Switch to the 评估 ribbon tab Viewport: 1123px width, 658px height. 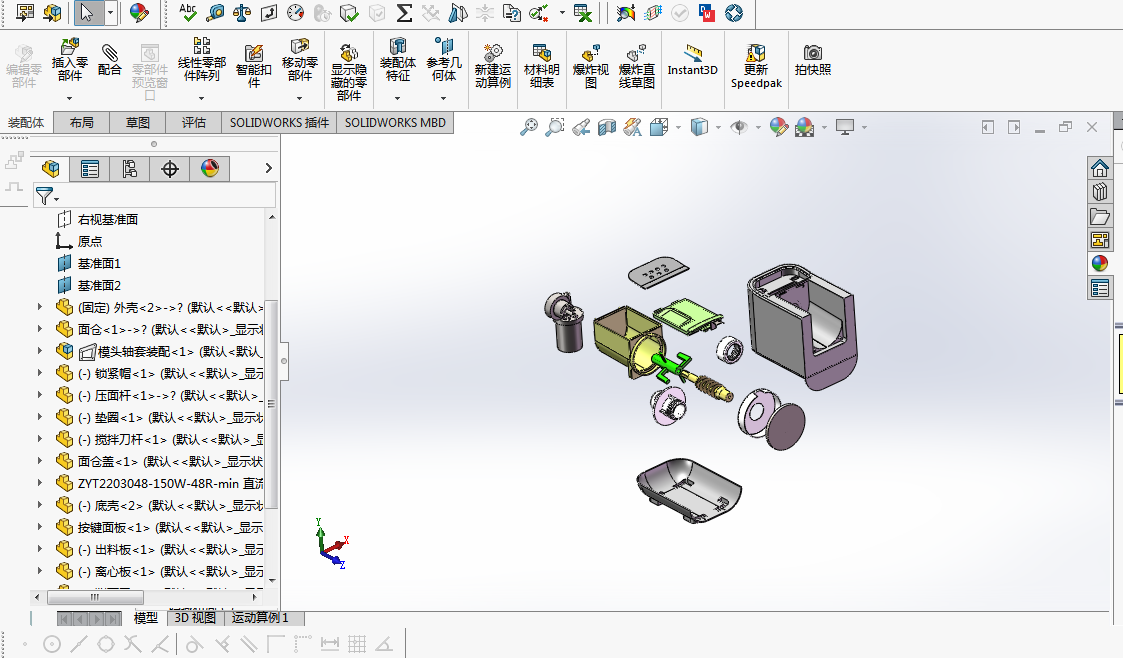click(x=193, y=122)
